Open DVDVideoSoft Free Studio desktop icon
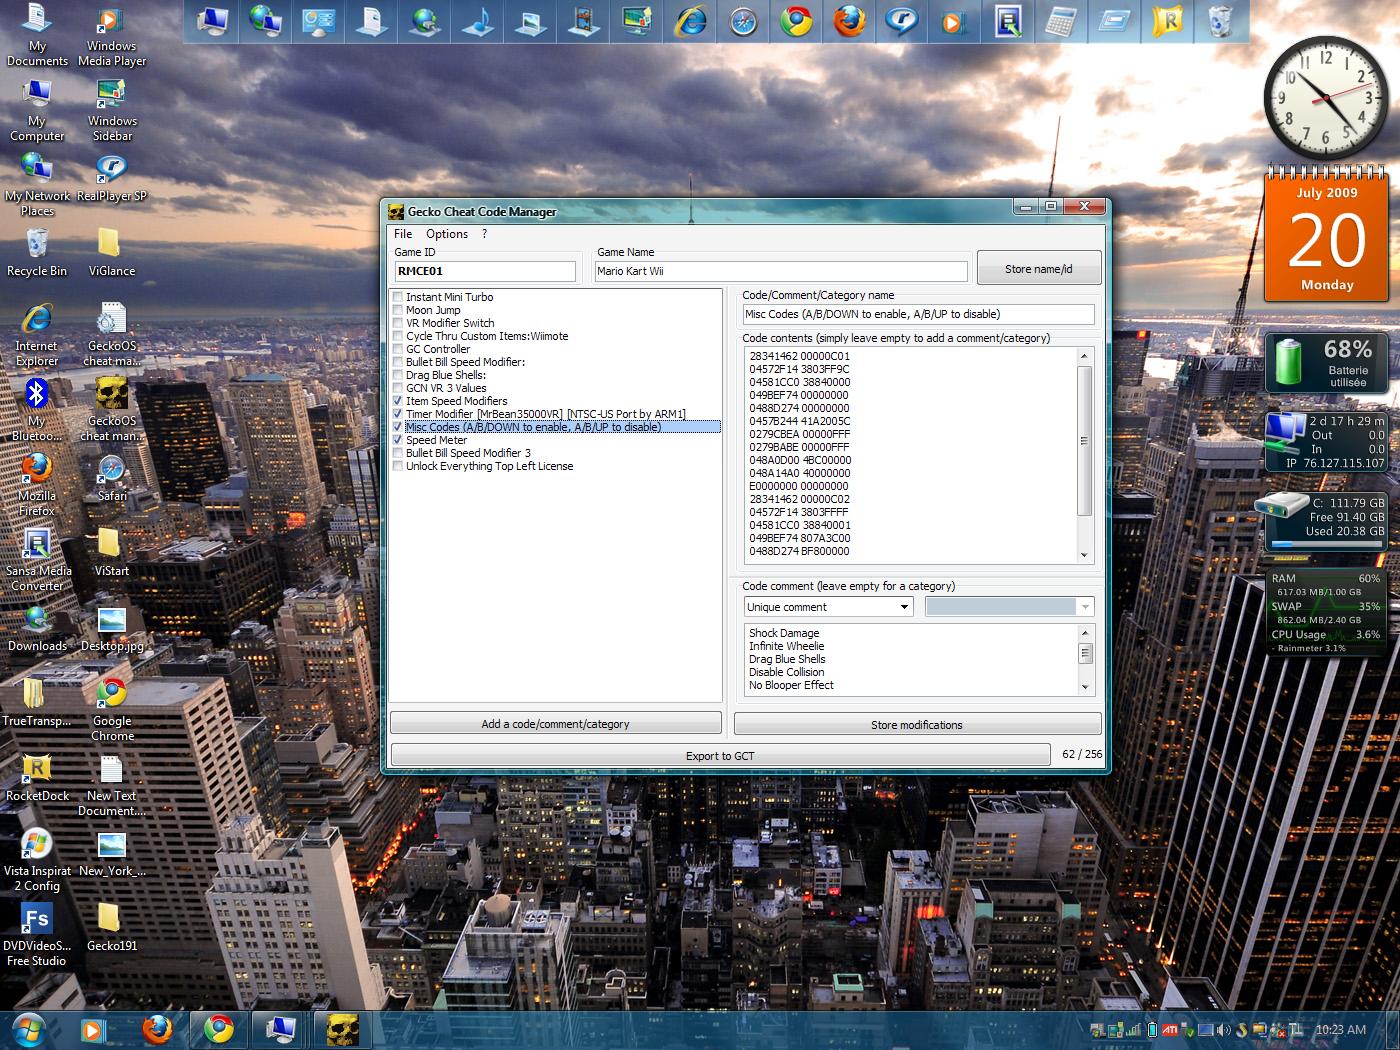This screenshot has height=1050, width=1400. [x=37, y=934]
